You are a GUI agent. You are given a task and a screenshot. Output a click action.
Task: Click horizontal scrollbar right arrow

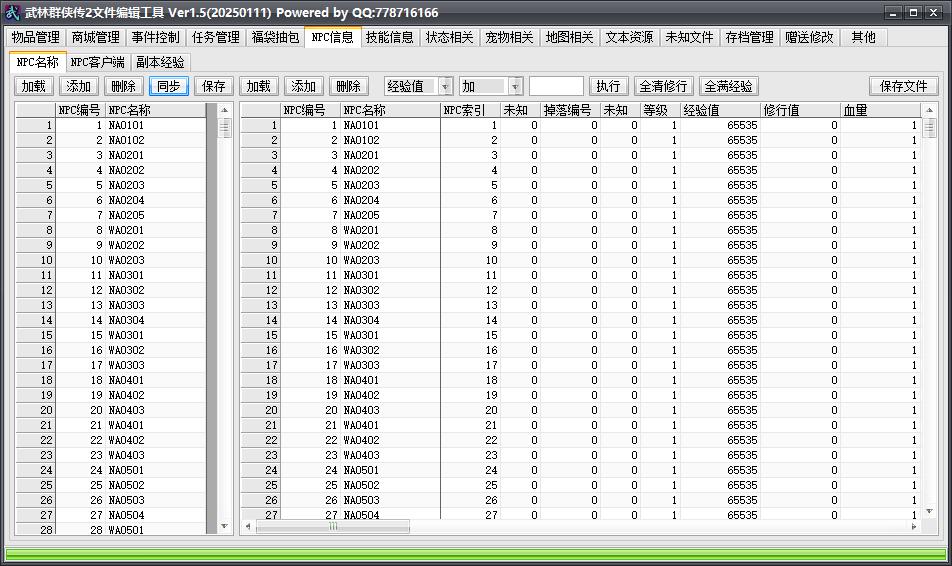click(x=914, y=527)
